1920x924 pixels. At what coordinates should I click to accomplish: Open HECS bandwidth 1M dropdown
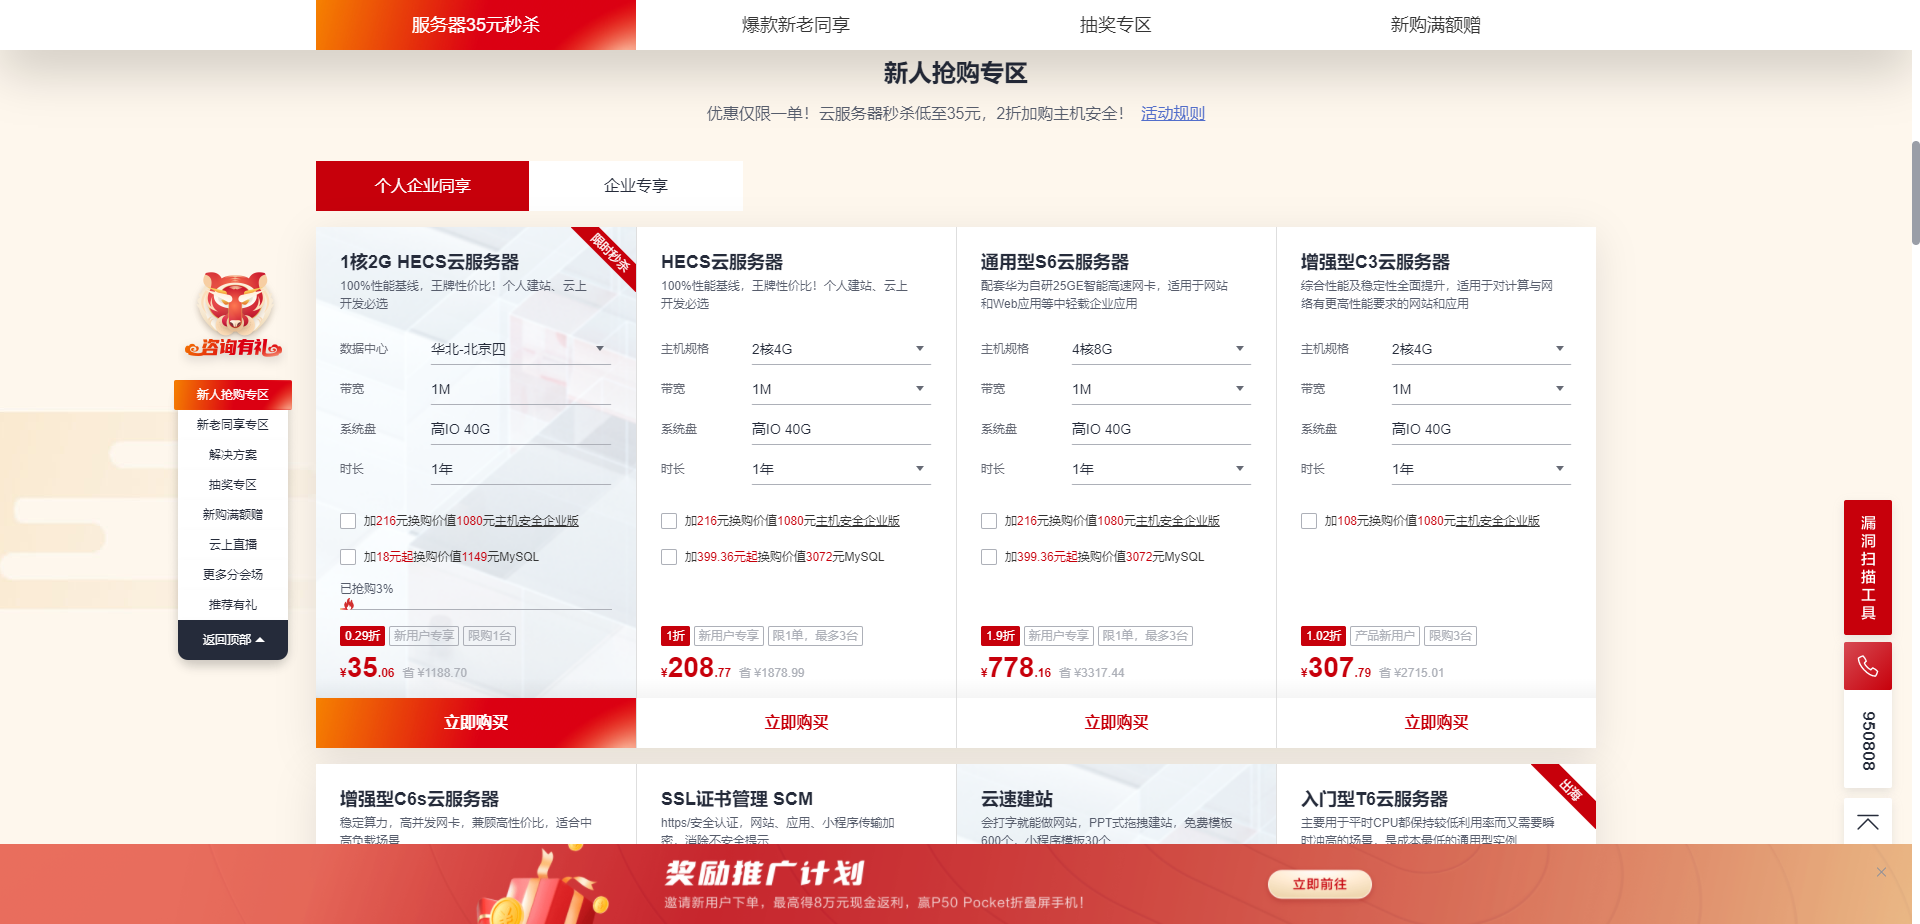(841, 389)
